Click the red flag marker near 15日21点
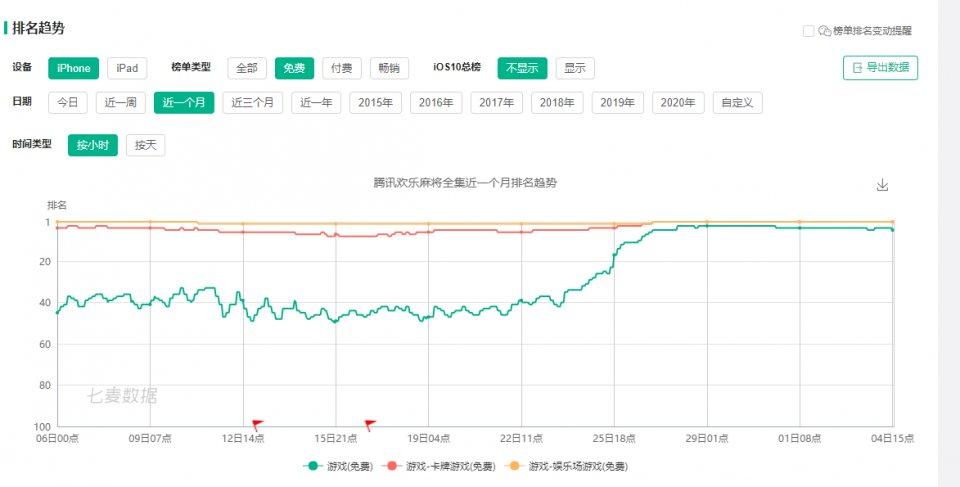960x487 pixels. pos(370,424)
